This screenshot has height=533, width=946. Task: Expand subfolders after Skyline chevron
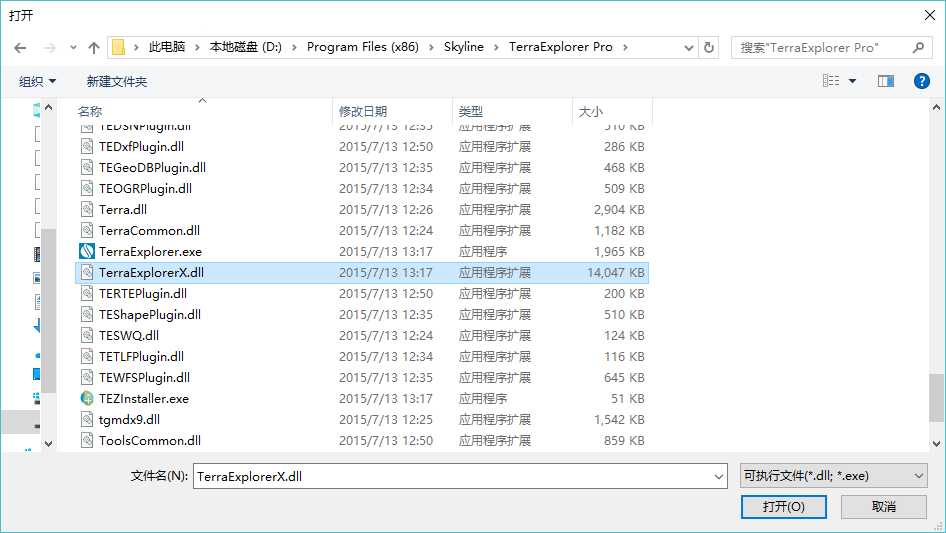496,47
